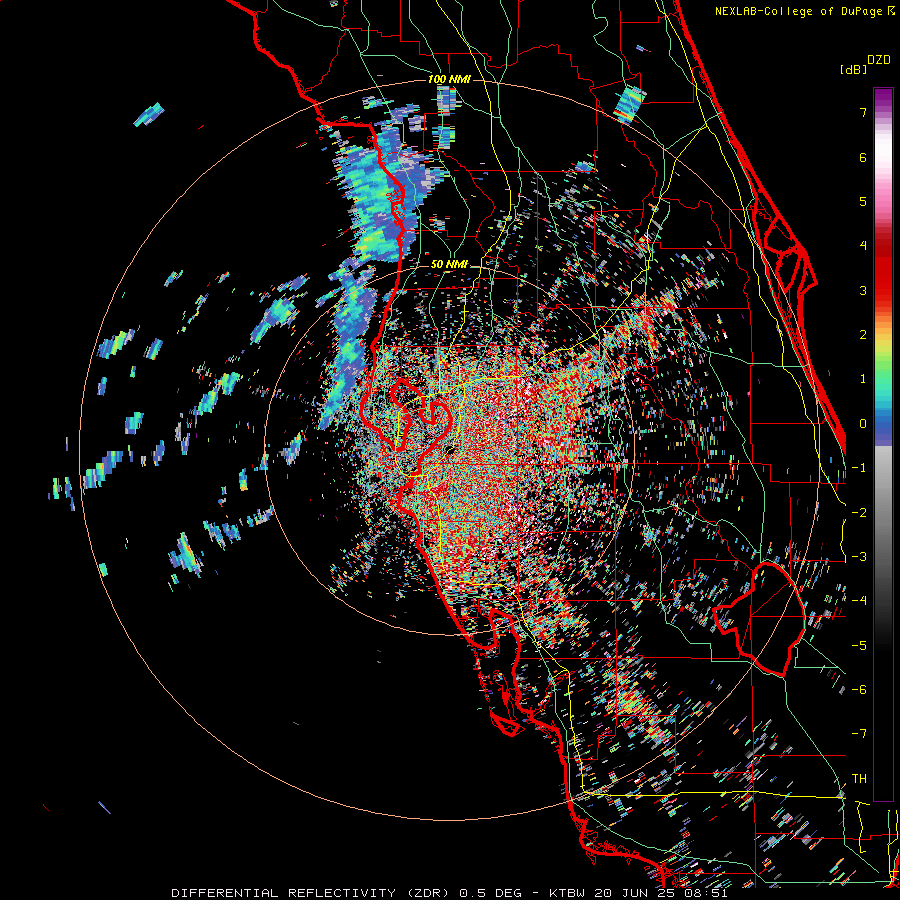This screenshot has width=900, height=900.
Task: Click the 50 NMI range ring label
Action: tap(449, 265)
